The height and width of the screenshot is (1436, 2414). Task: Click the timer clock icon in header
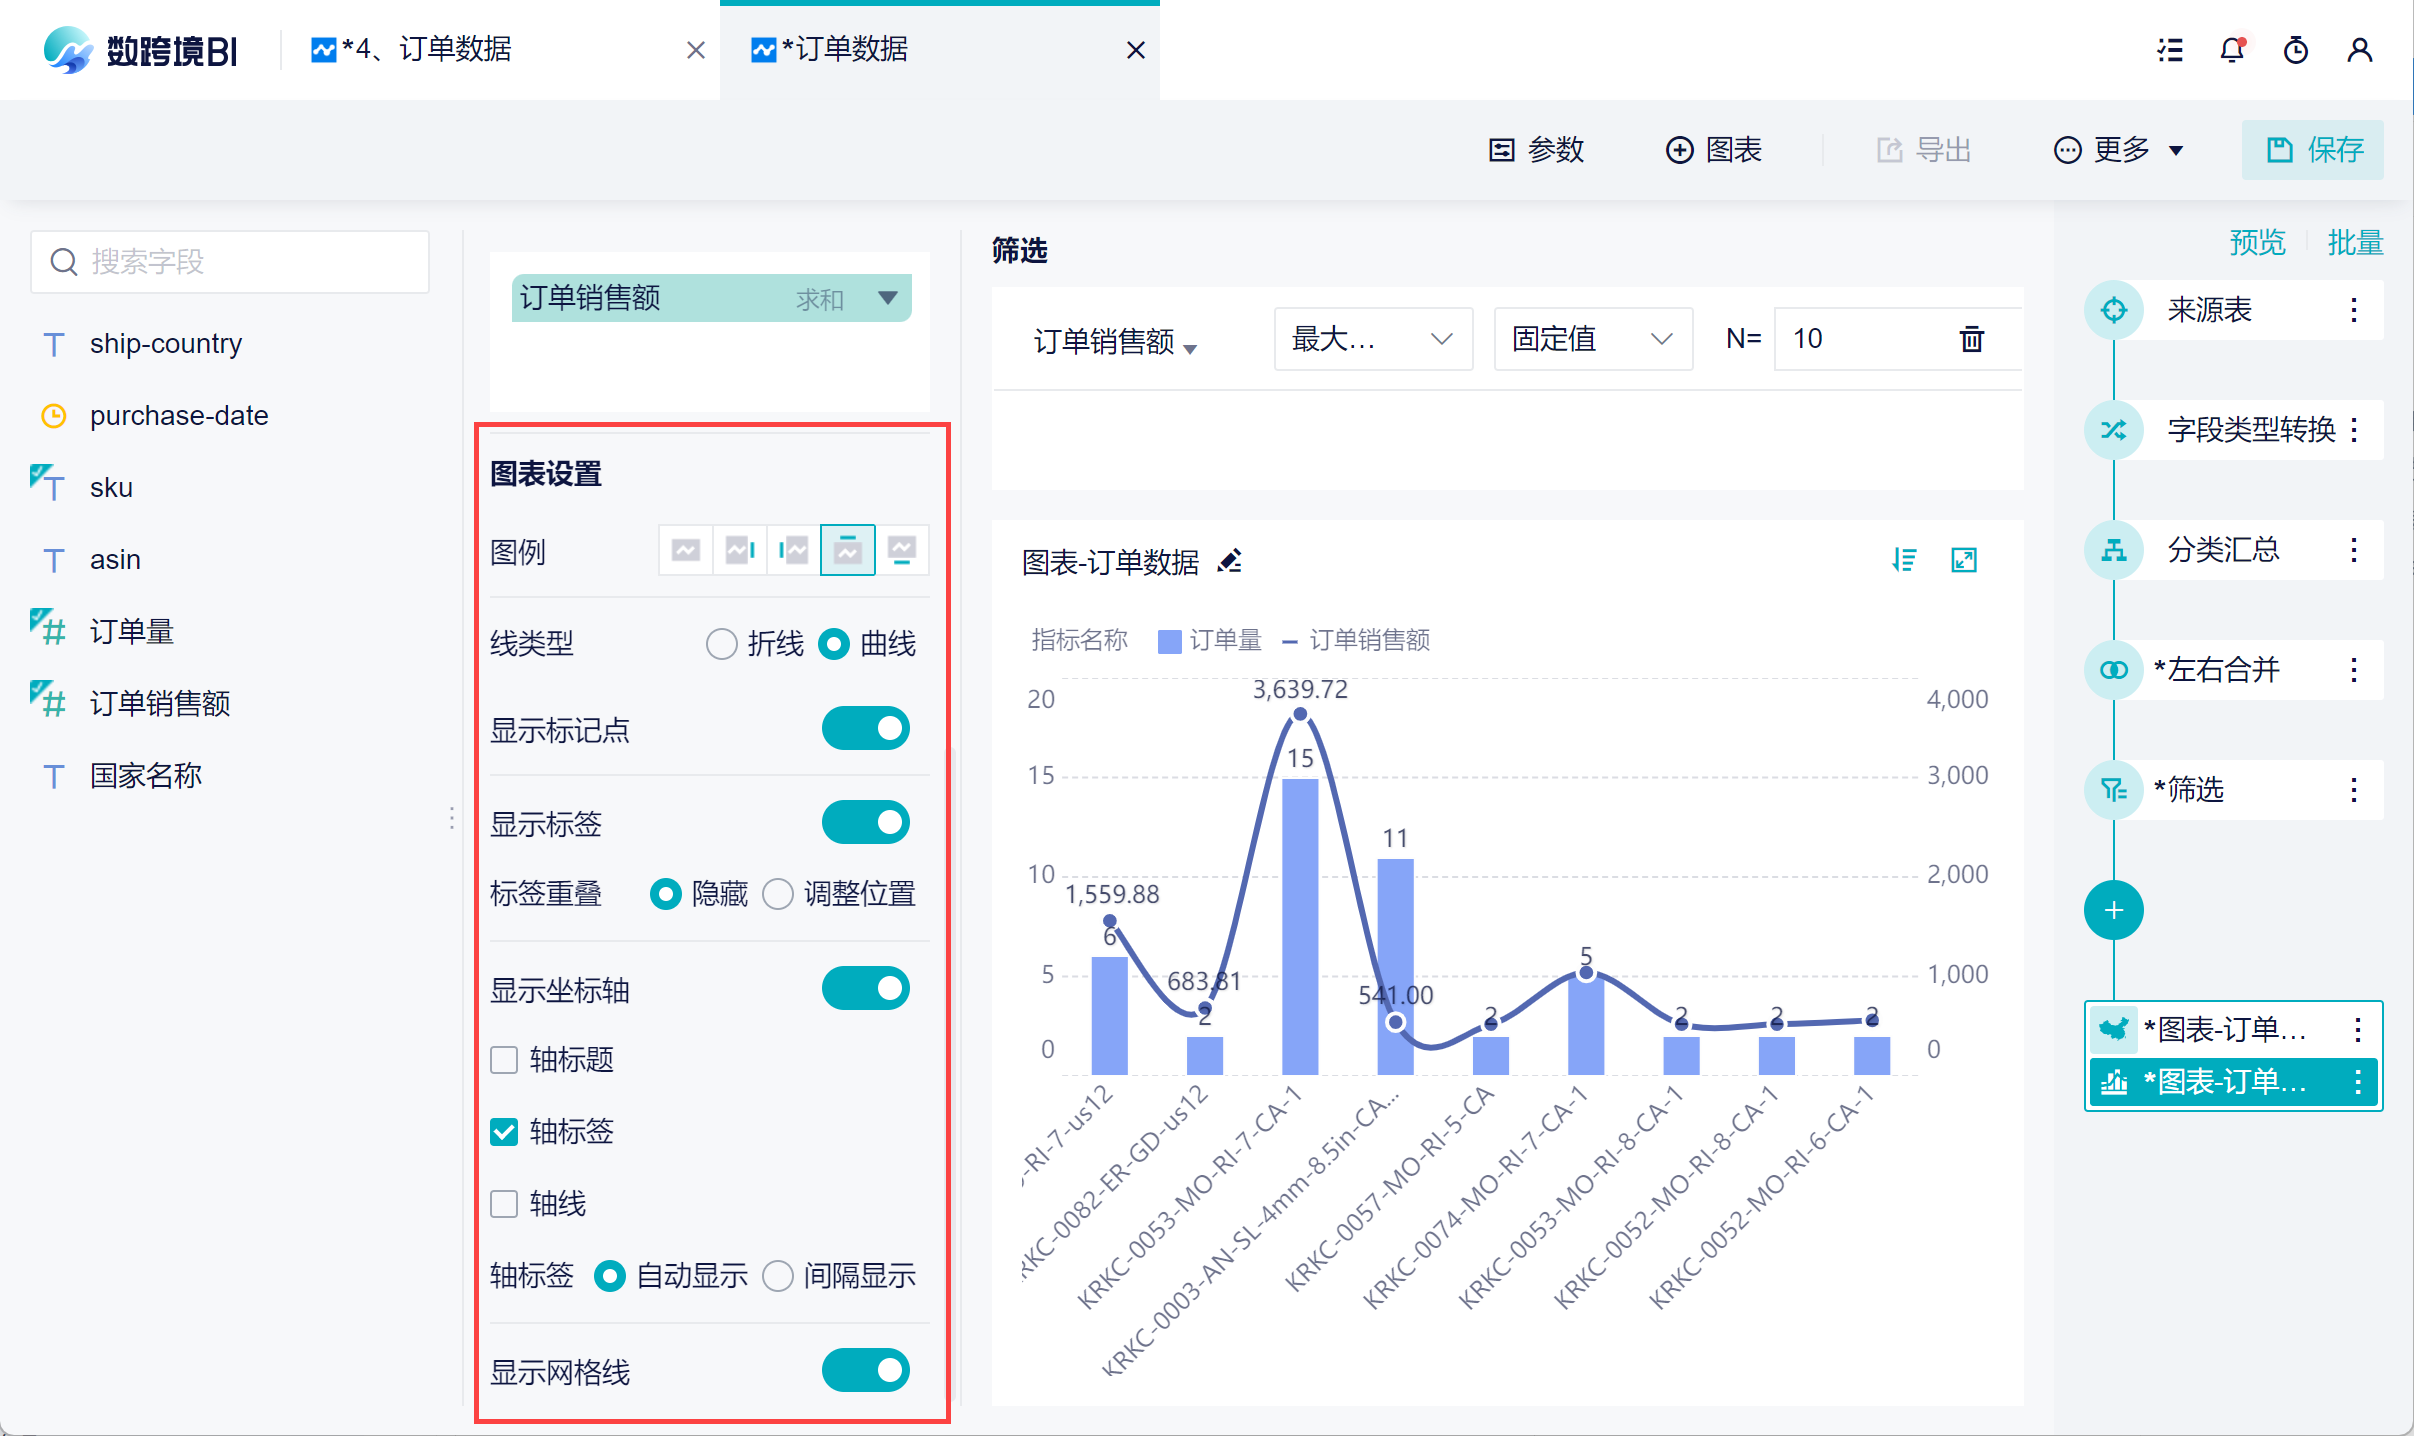click(x=2296, y=50)
